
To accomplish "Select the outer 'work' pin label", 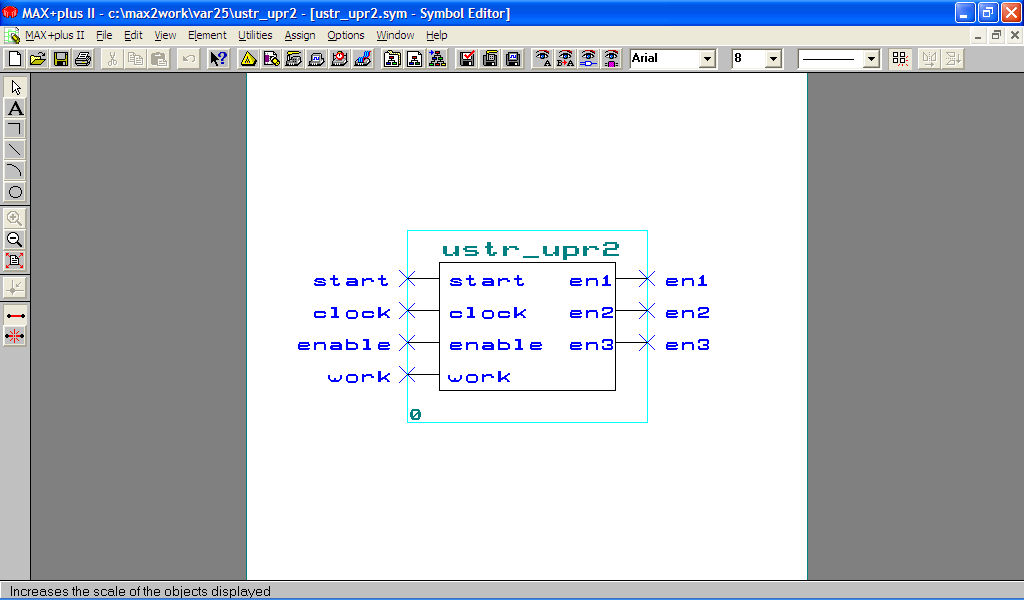I will click(x=359, y=377).
